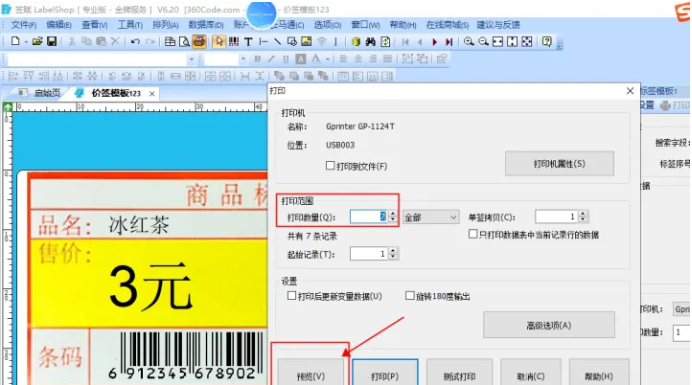This screenshot has height=385, width=692.
Task: Save the label with the floppy icon
Action: coord(52,42)
